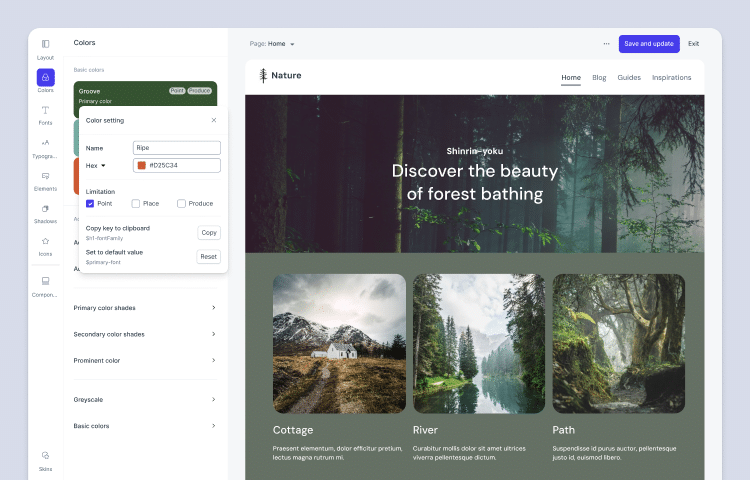Expand Secondary color shades
The width and height of the screenshot is (750, 480).
tap(145, 334)
